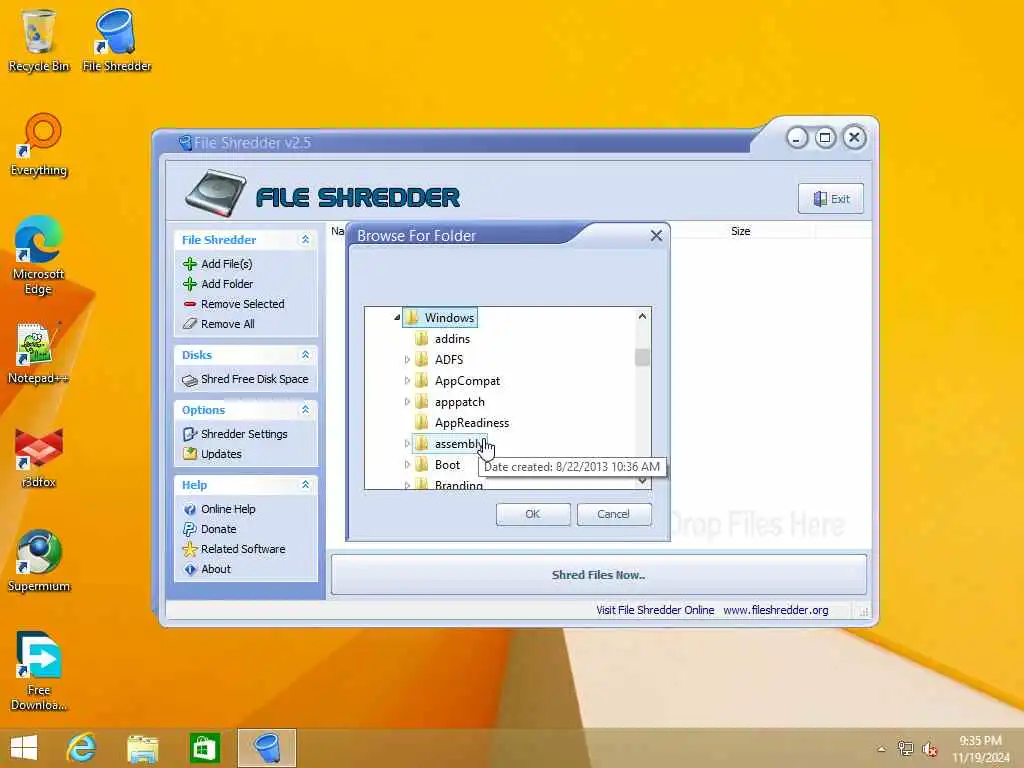Click the folder tree scroll down arrow
This screenshot has height=768, width=1024.
643,481
